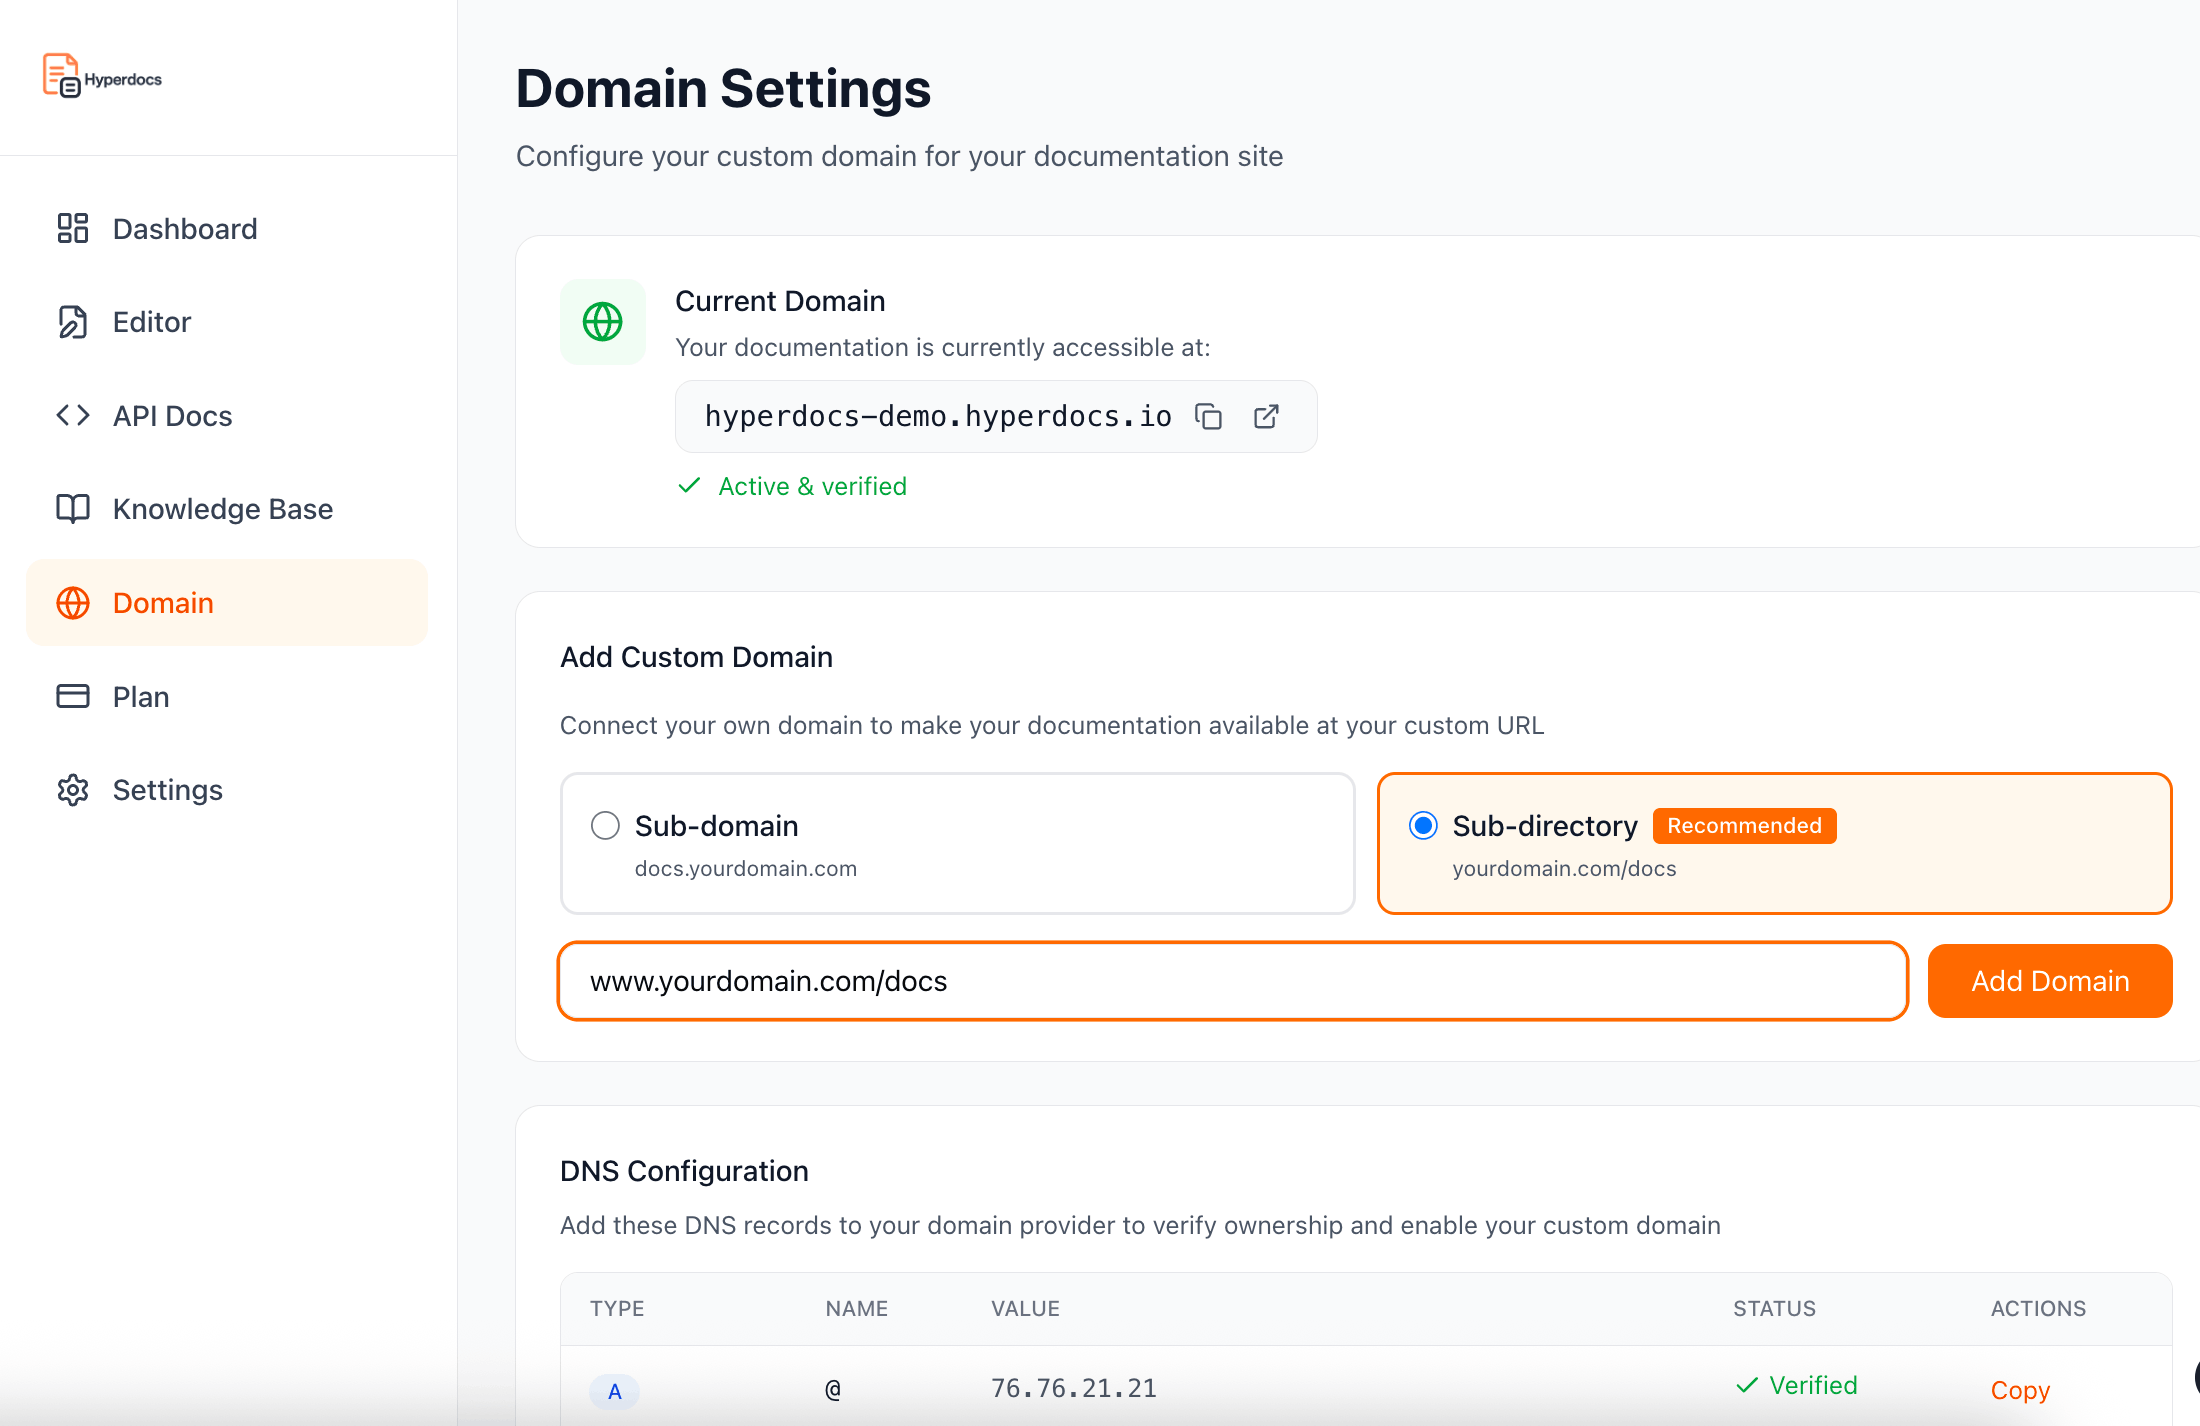The height and width of the screenshot is (1426, 2200).
Task: Select the Sub-domain radio option
Action: pos(605,826)
